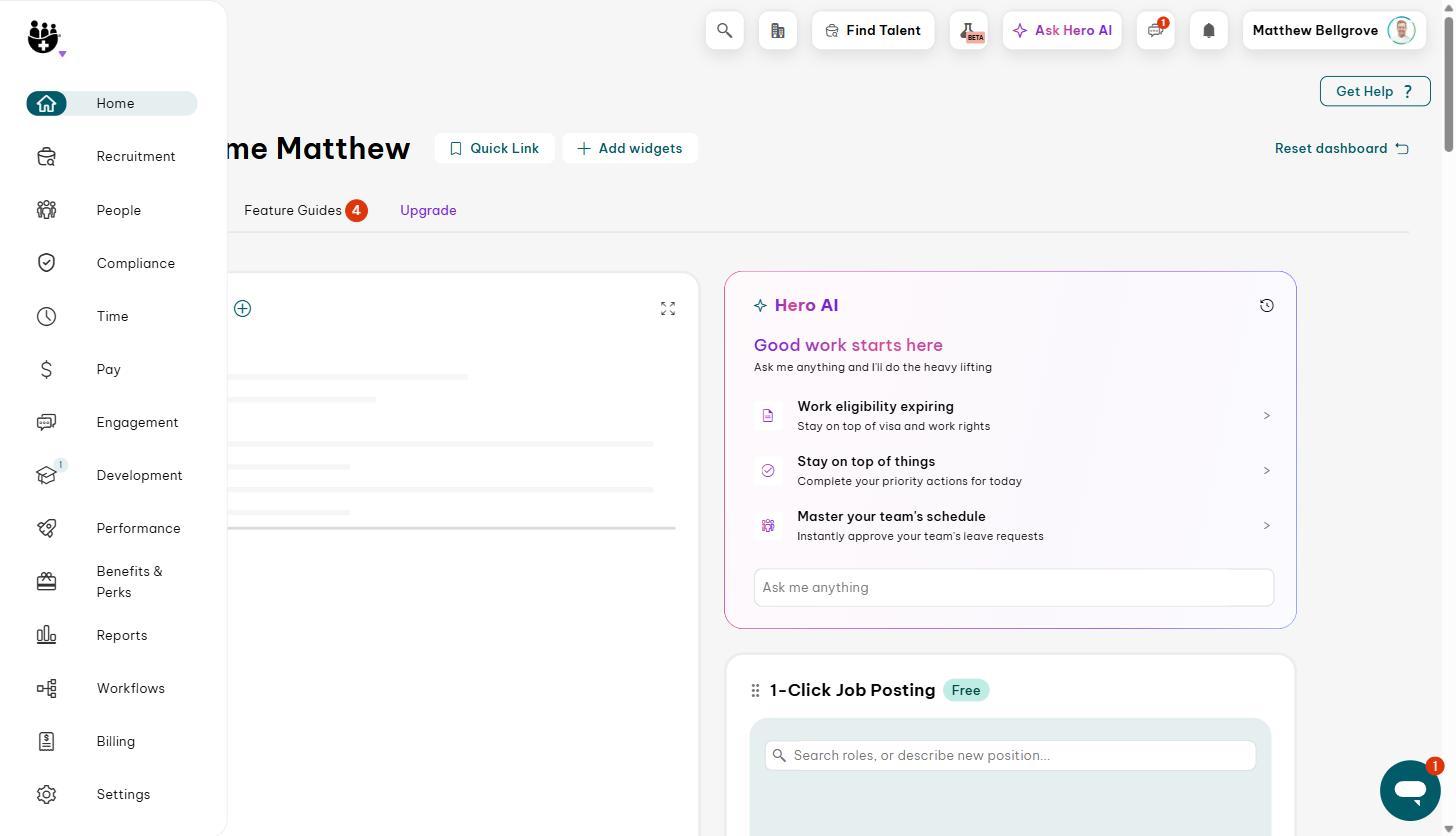Go to People menu label
Screen dimensions: 1456x836
click(x=119, y=210)
